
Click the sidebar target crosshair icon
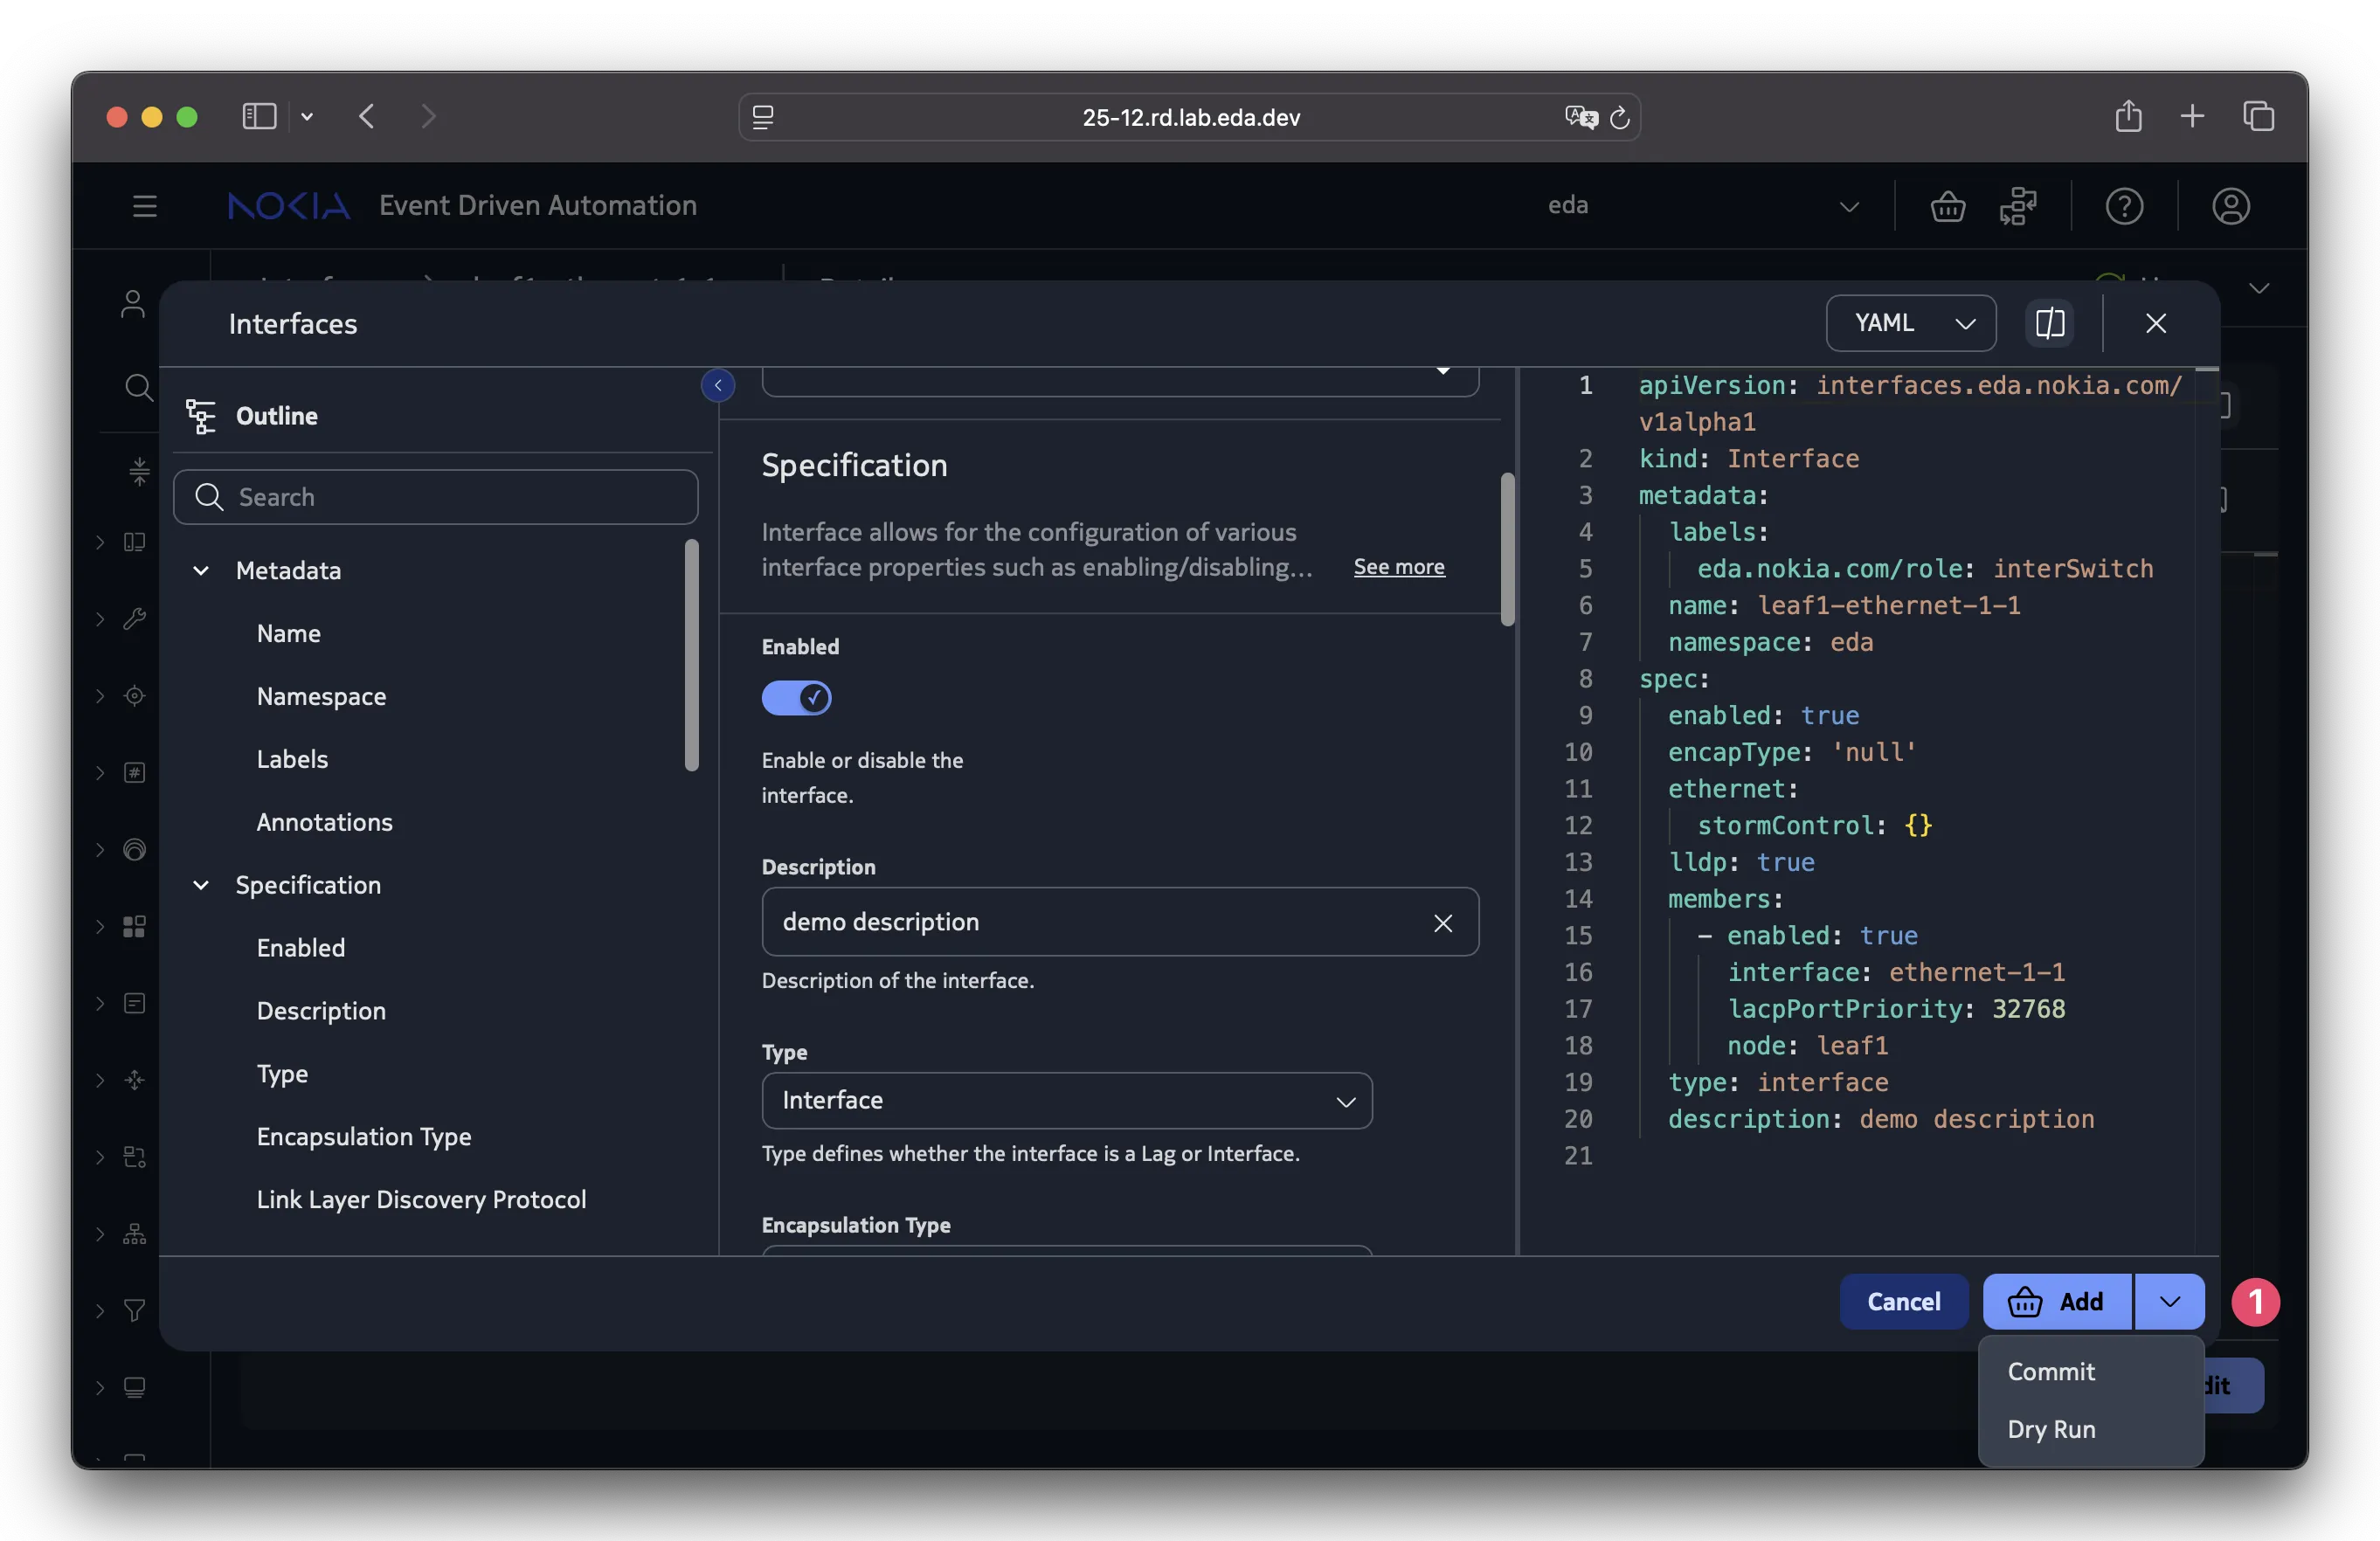click(134, 696)
